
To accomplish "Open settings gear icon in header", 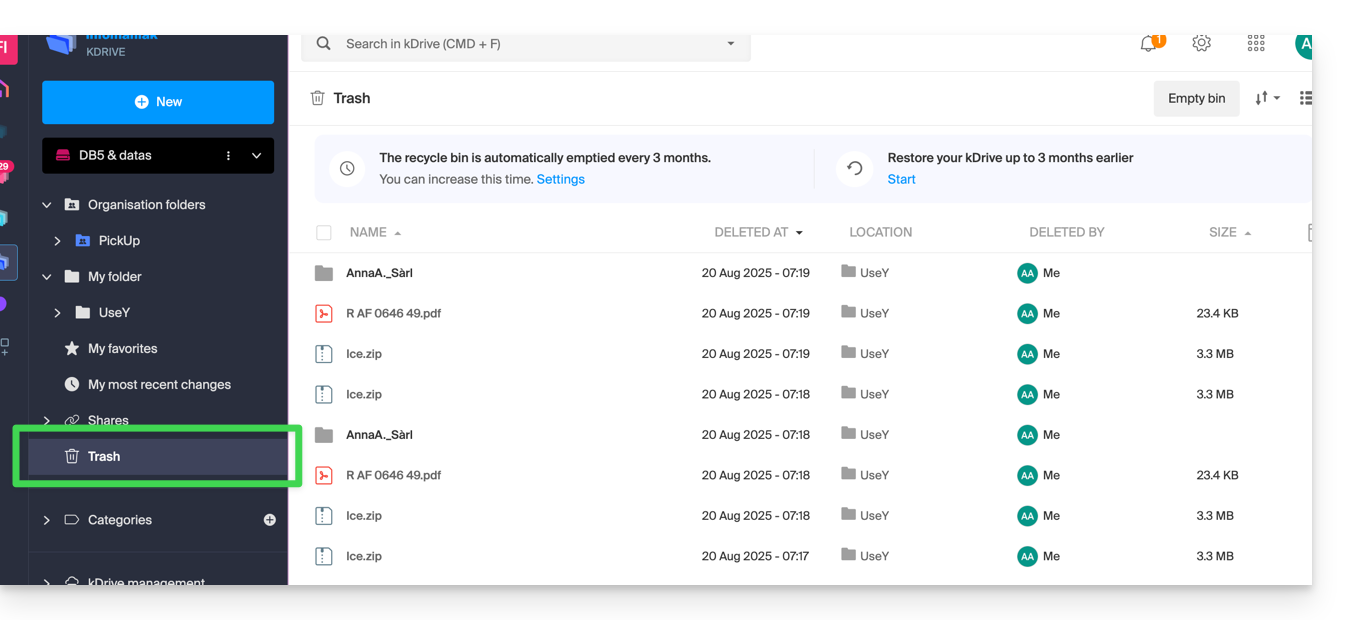I will (x=1201, y=44).
